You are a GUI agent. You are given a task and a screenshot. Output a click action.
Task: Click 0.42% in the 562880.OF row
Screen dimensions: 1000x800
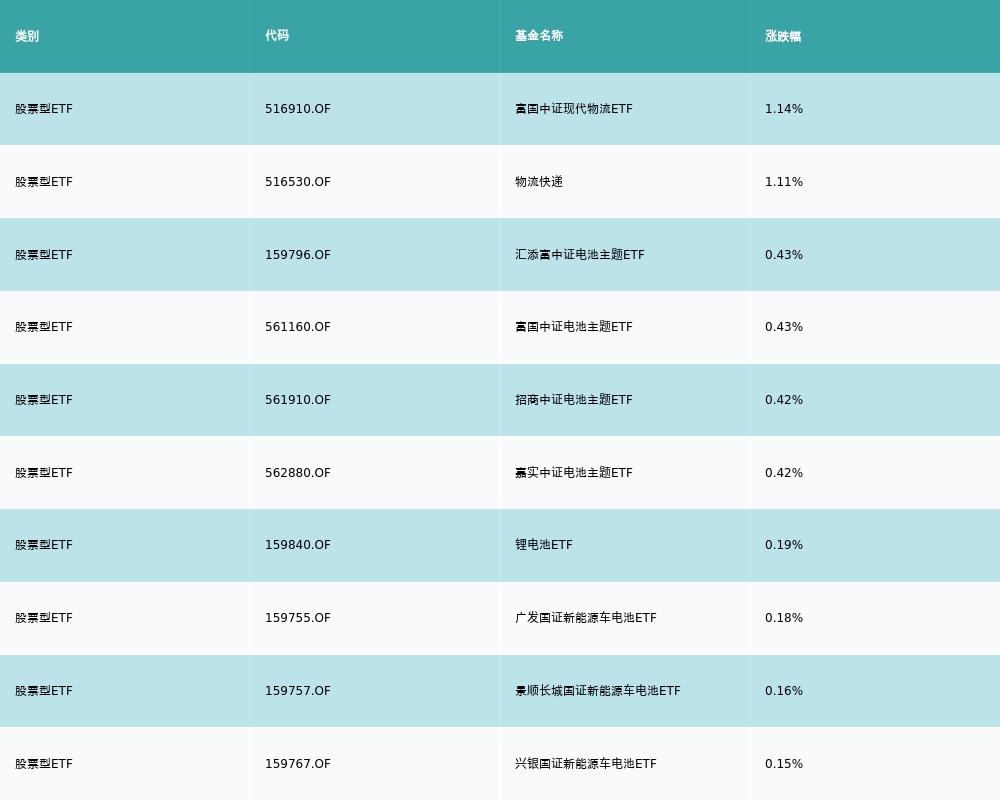click(784, 473)
